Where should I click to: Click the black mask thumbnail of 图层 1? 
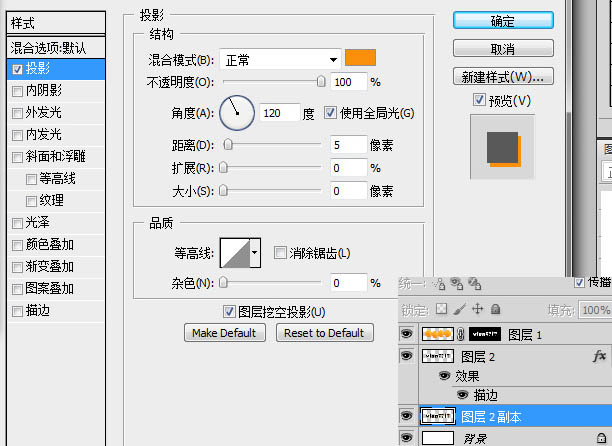click(485, 334)
